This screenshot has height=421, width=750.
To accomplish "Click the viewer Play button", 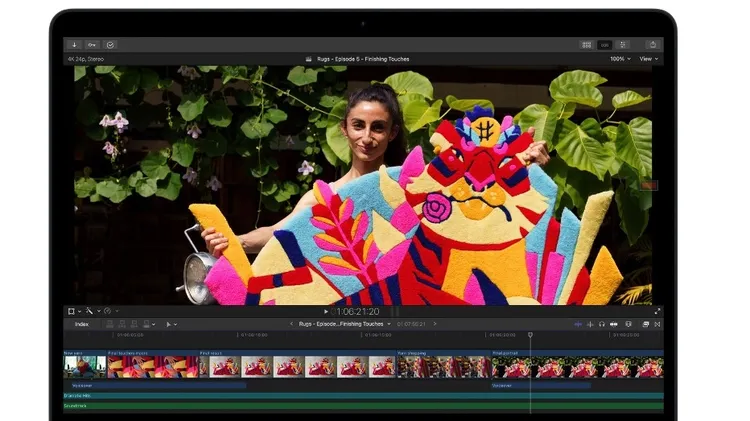I will click(x=326, y=311).
